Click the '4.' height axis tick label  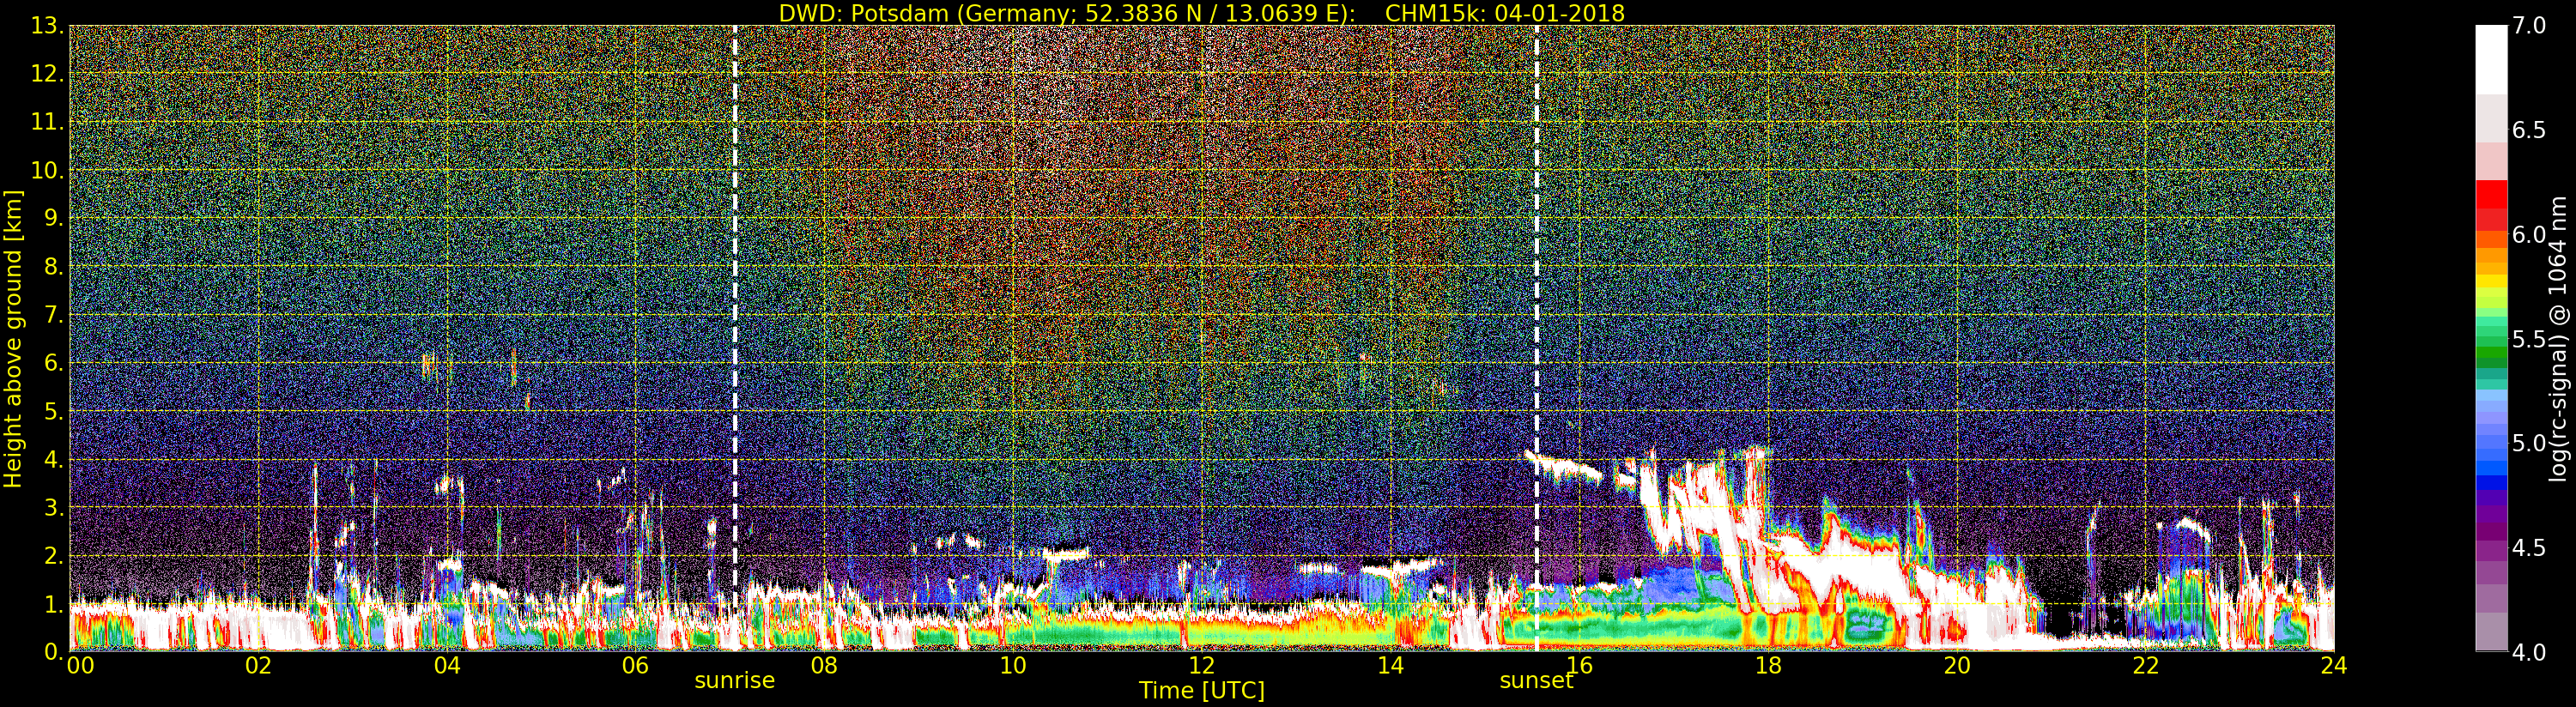(x=53, y=460)
